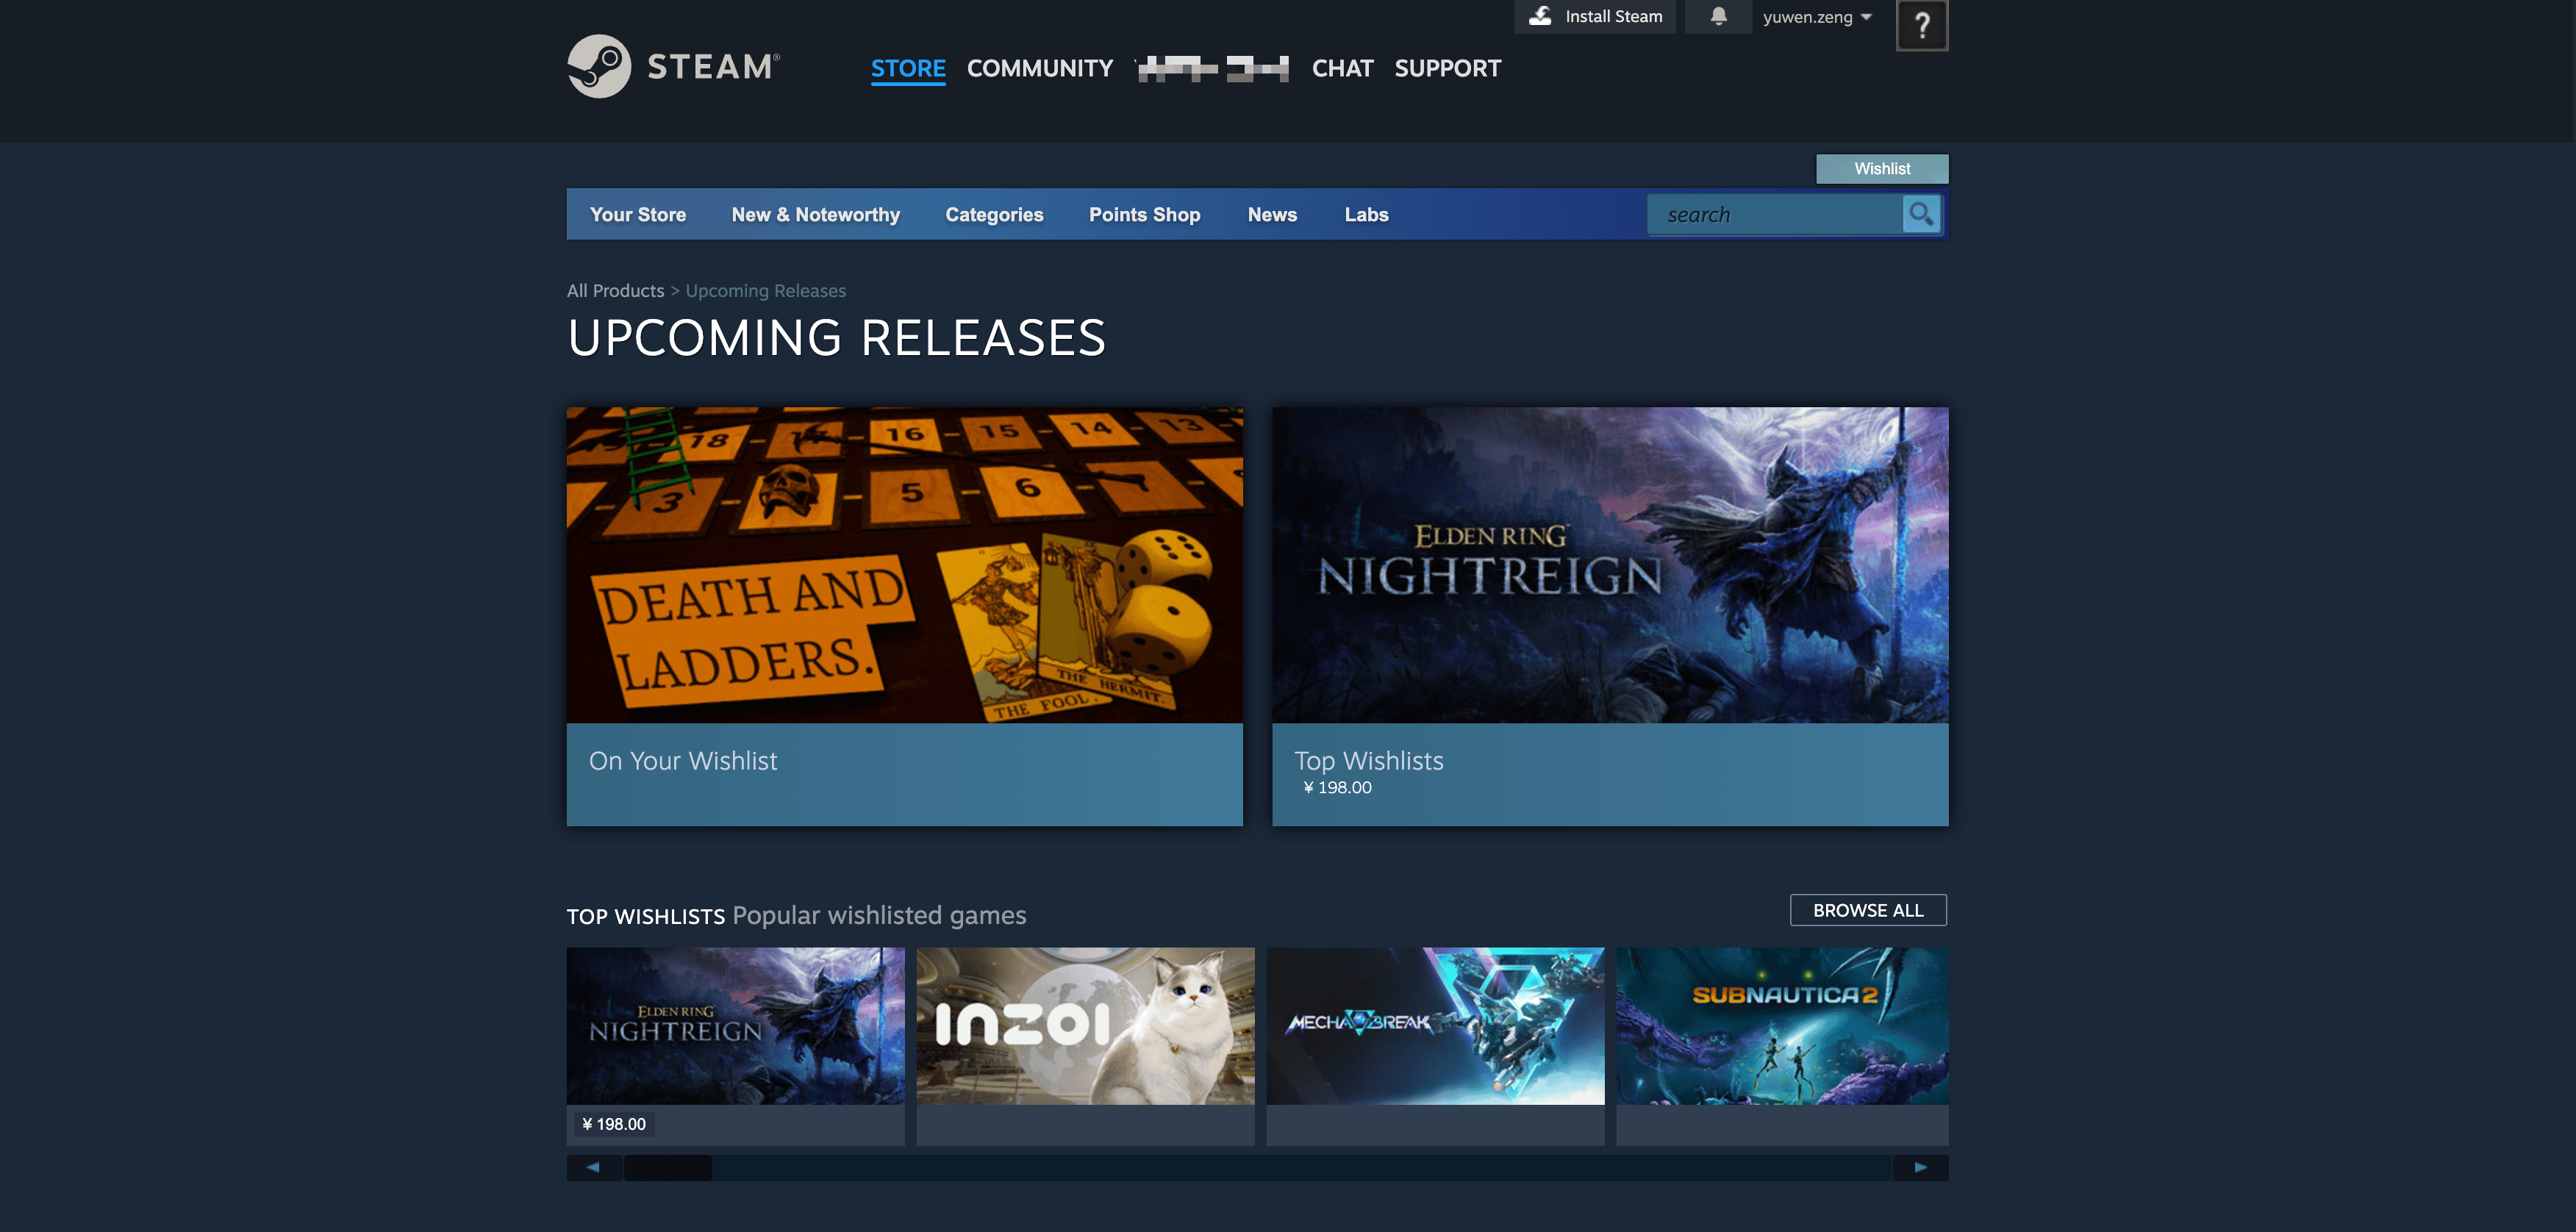Open the inZOI game thumbnail

(x=1085, y=1026)
